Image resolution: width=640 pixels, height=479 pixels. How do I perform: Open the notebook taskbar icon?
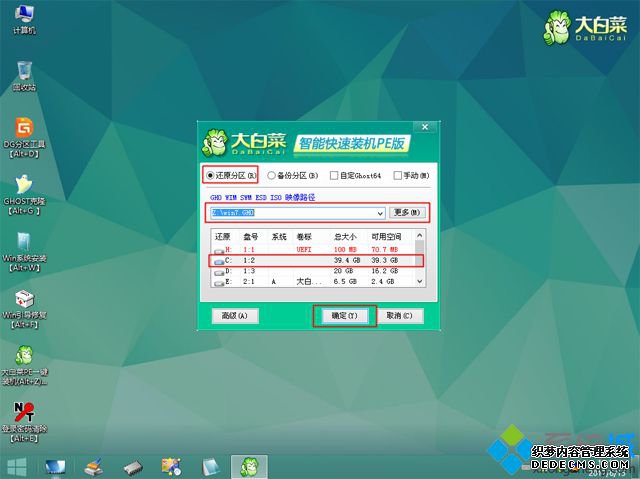click(x=211, y=467)
